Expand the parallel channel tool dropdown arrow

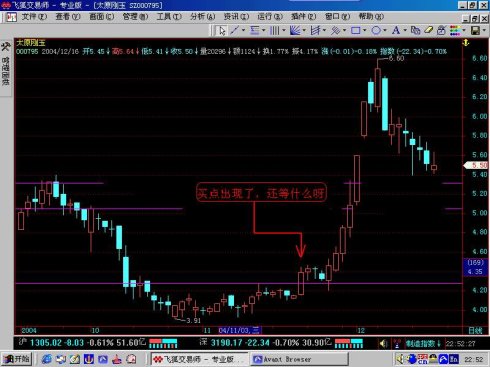(324, 30)
